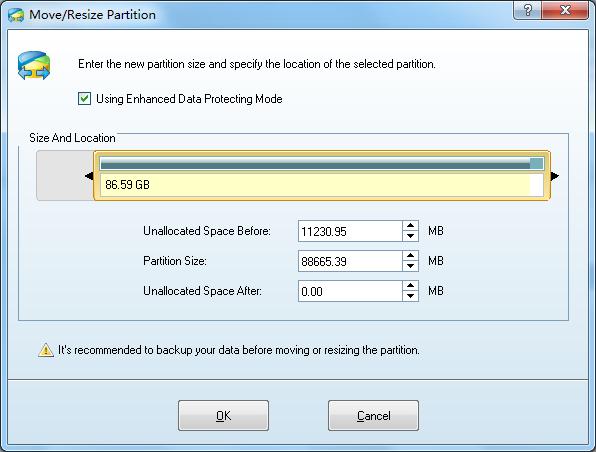The width and height of the screenshot is (596, 452).
Task: Click the help question mark button
Action: click(528, 10)
